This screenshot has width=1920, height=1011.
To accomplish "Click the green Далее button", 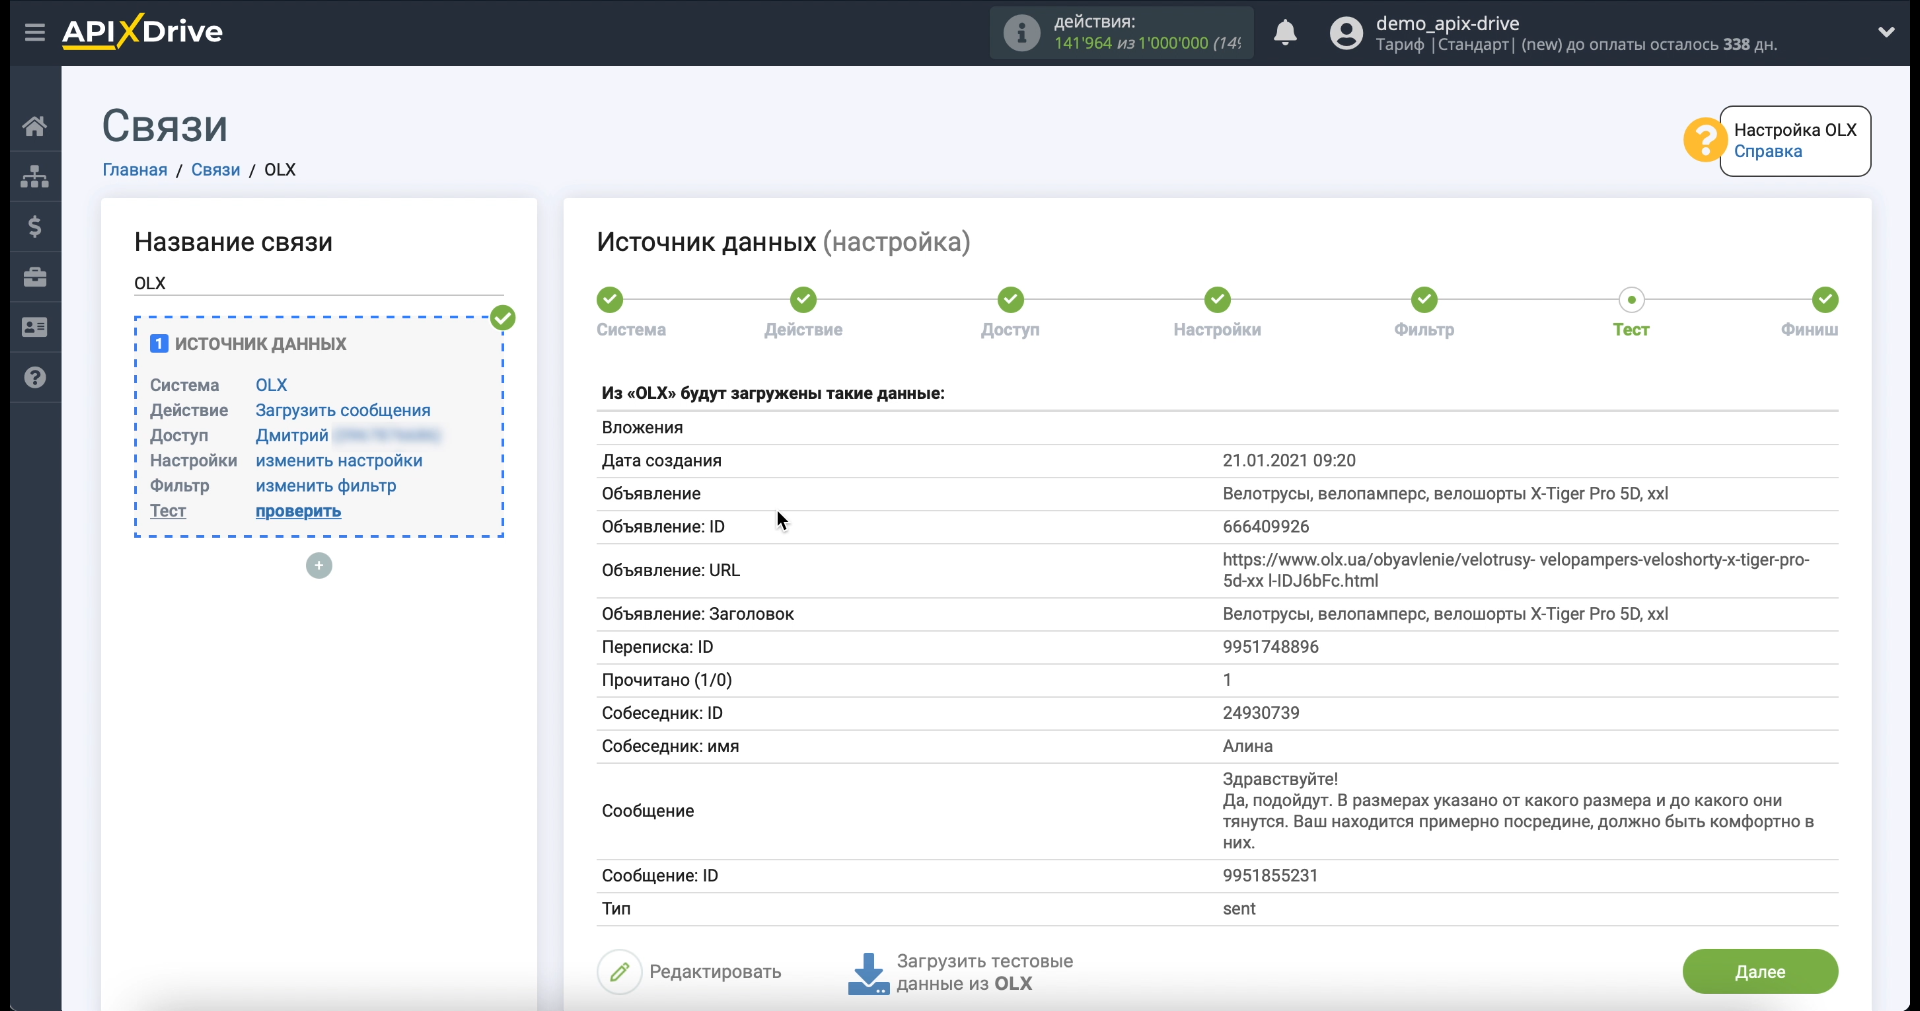I will click(x=1760, y=972).
